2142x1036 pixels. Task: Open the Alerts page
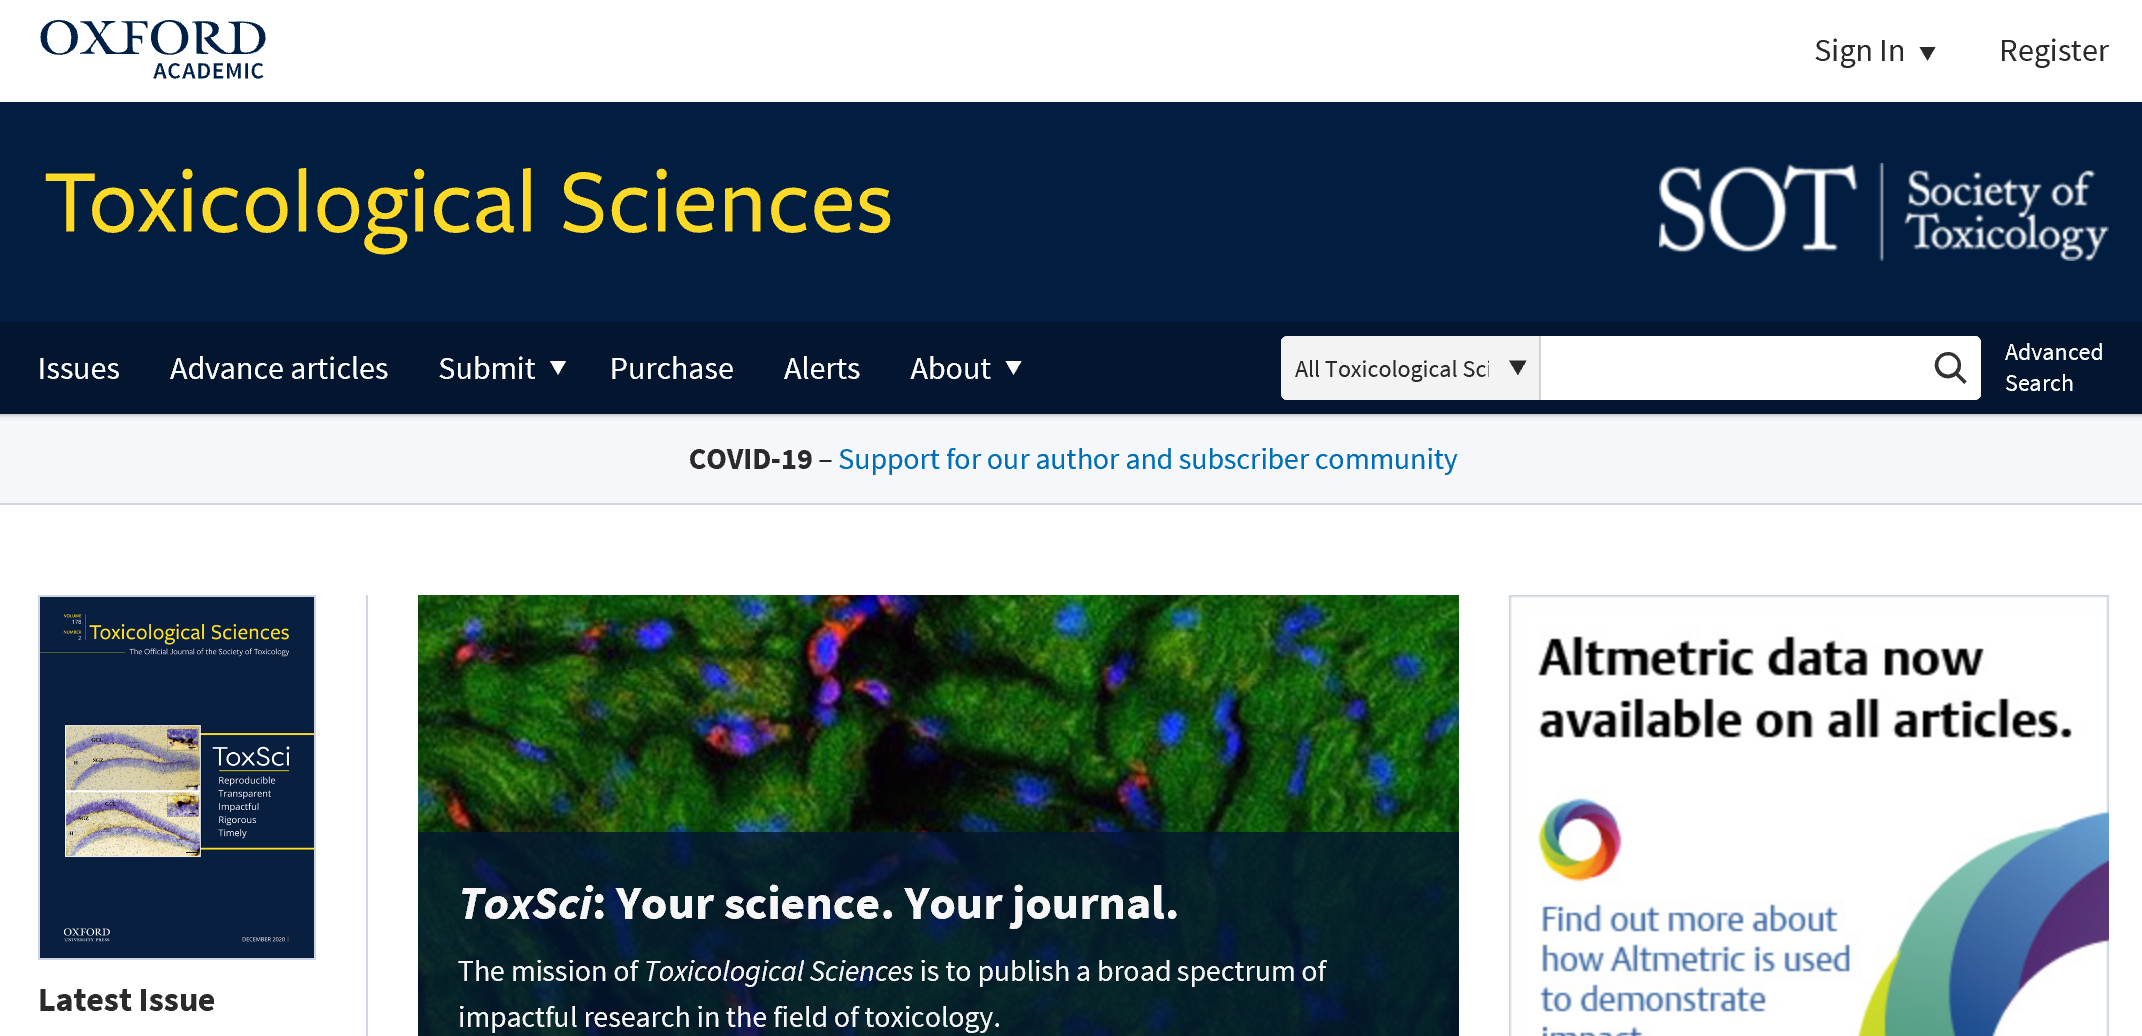(822, 368)
